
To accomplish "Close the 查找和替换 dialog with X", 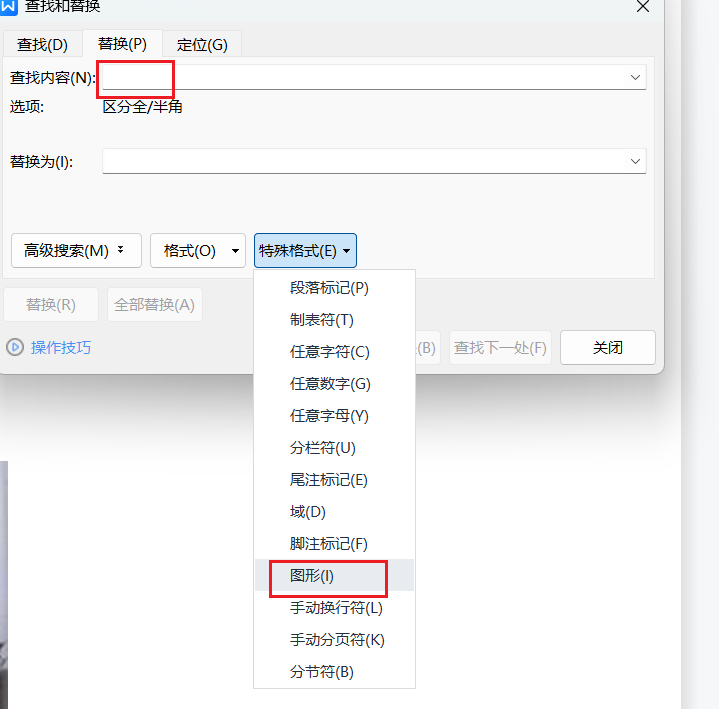I will point(643,6).
